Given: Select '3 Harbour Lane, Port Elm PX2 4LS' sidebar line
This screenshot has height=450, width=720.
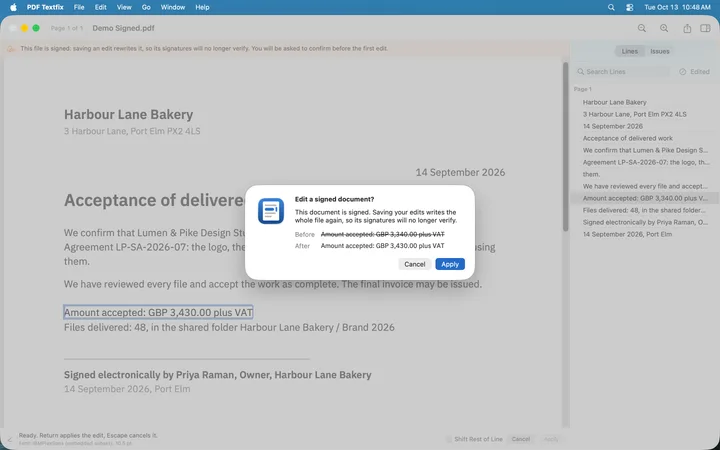Looking at the screenshot, I should click(x=635, y=114).
